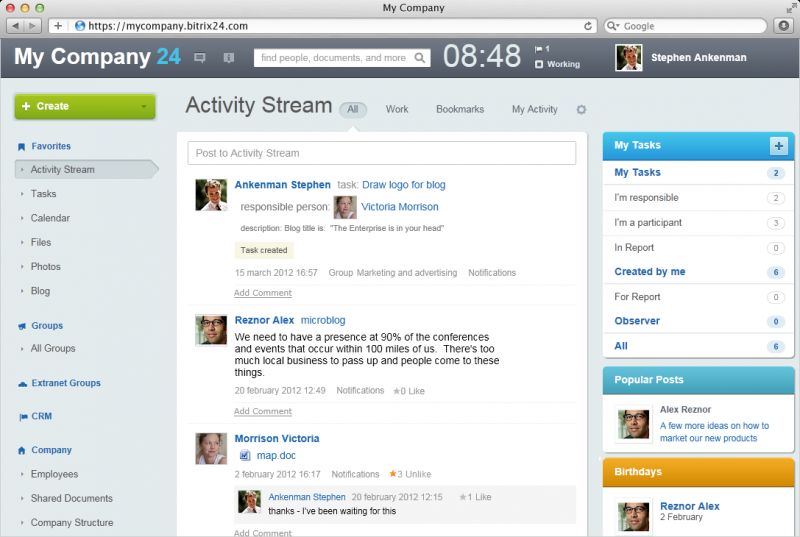Open Draw logo for blog task

404,185
